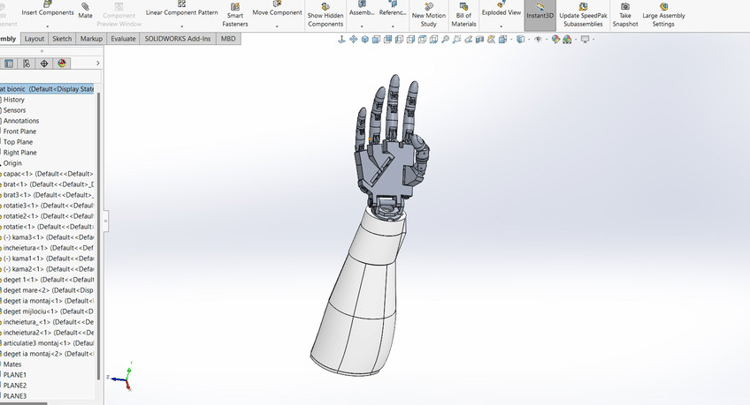This screenshot has width=750, height=405.
Task: Open DimXpertManager crosshair tab
Action: [x=44, y=63]
